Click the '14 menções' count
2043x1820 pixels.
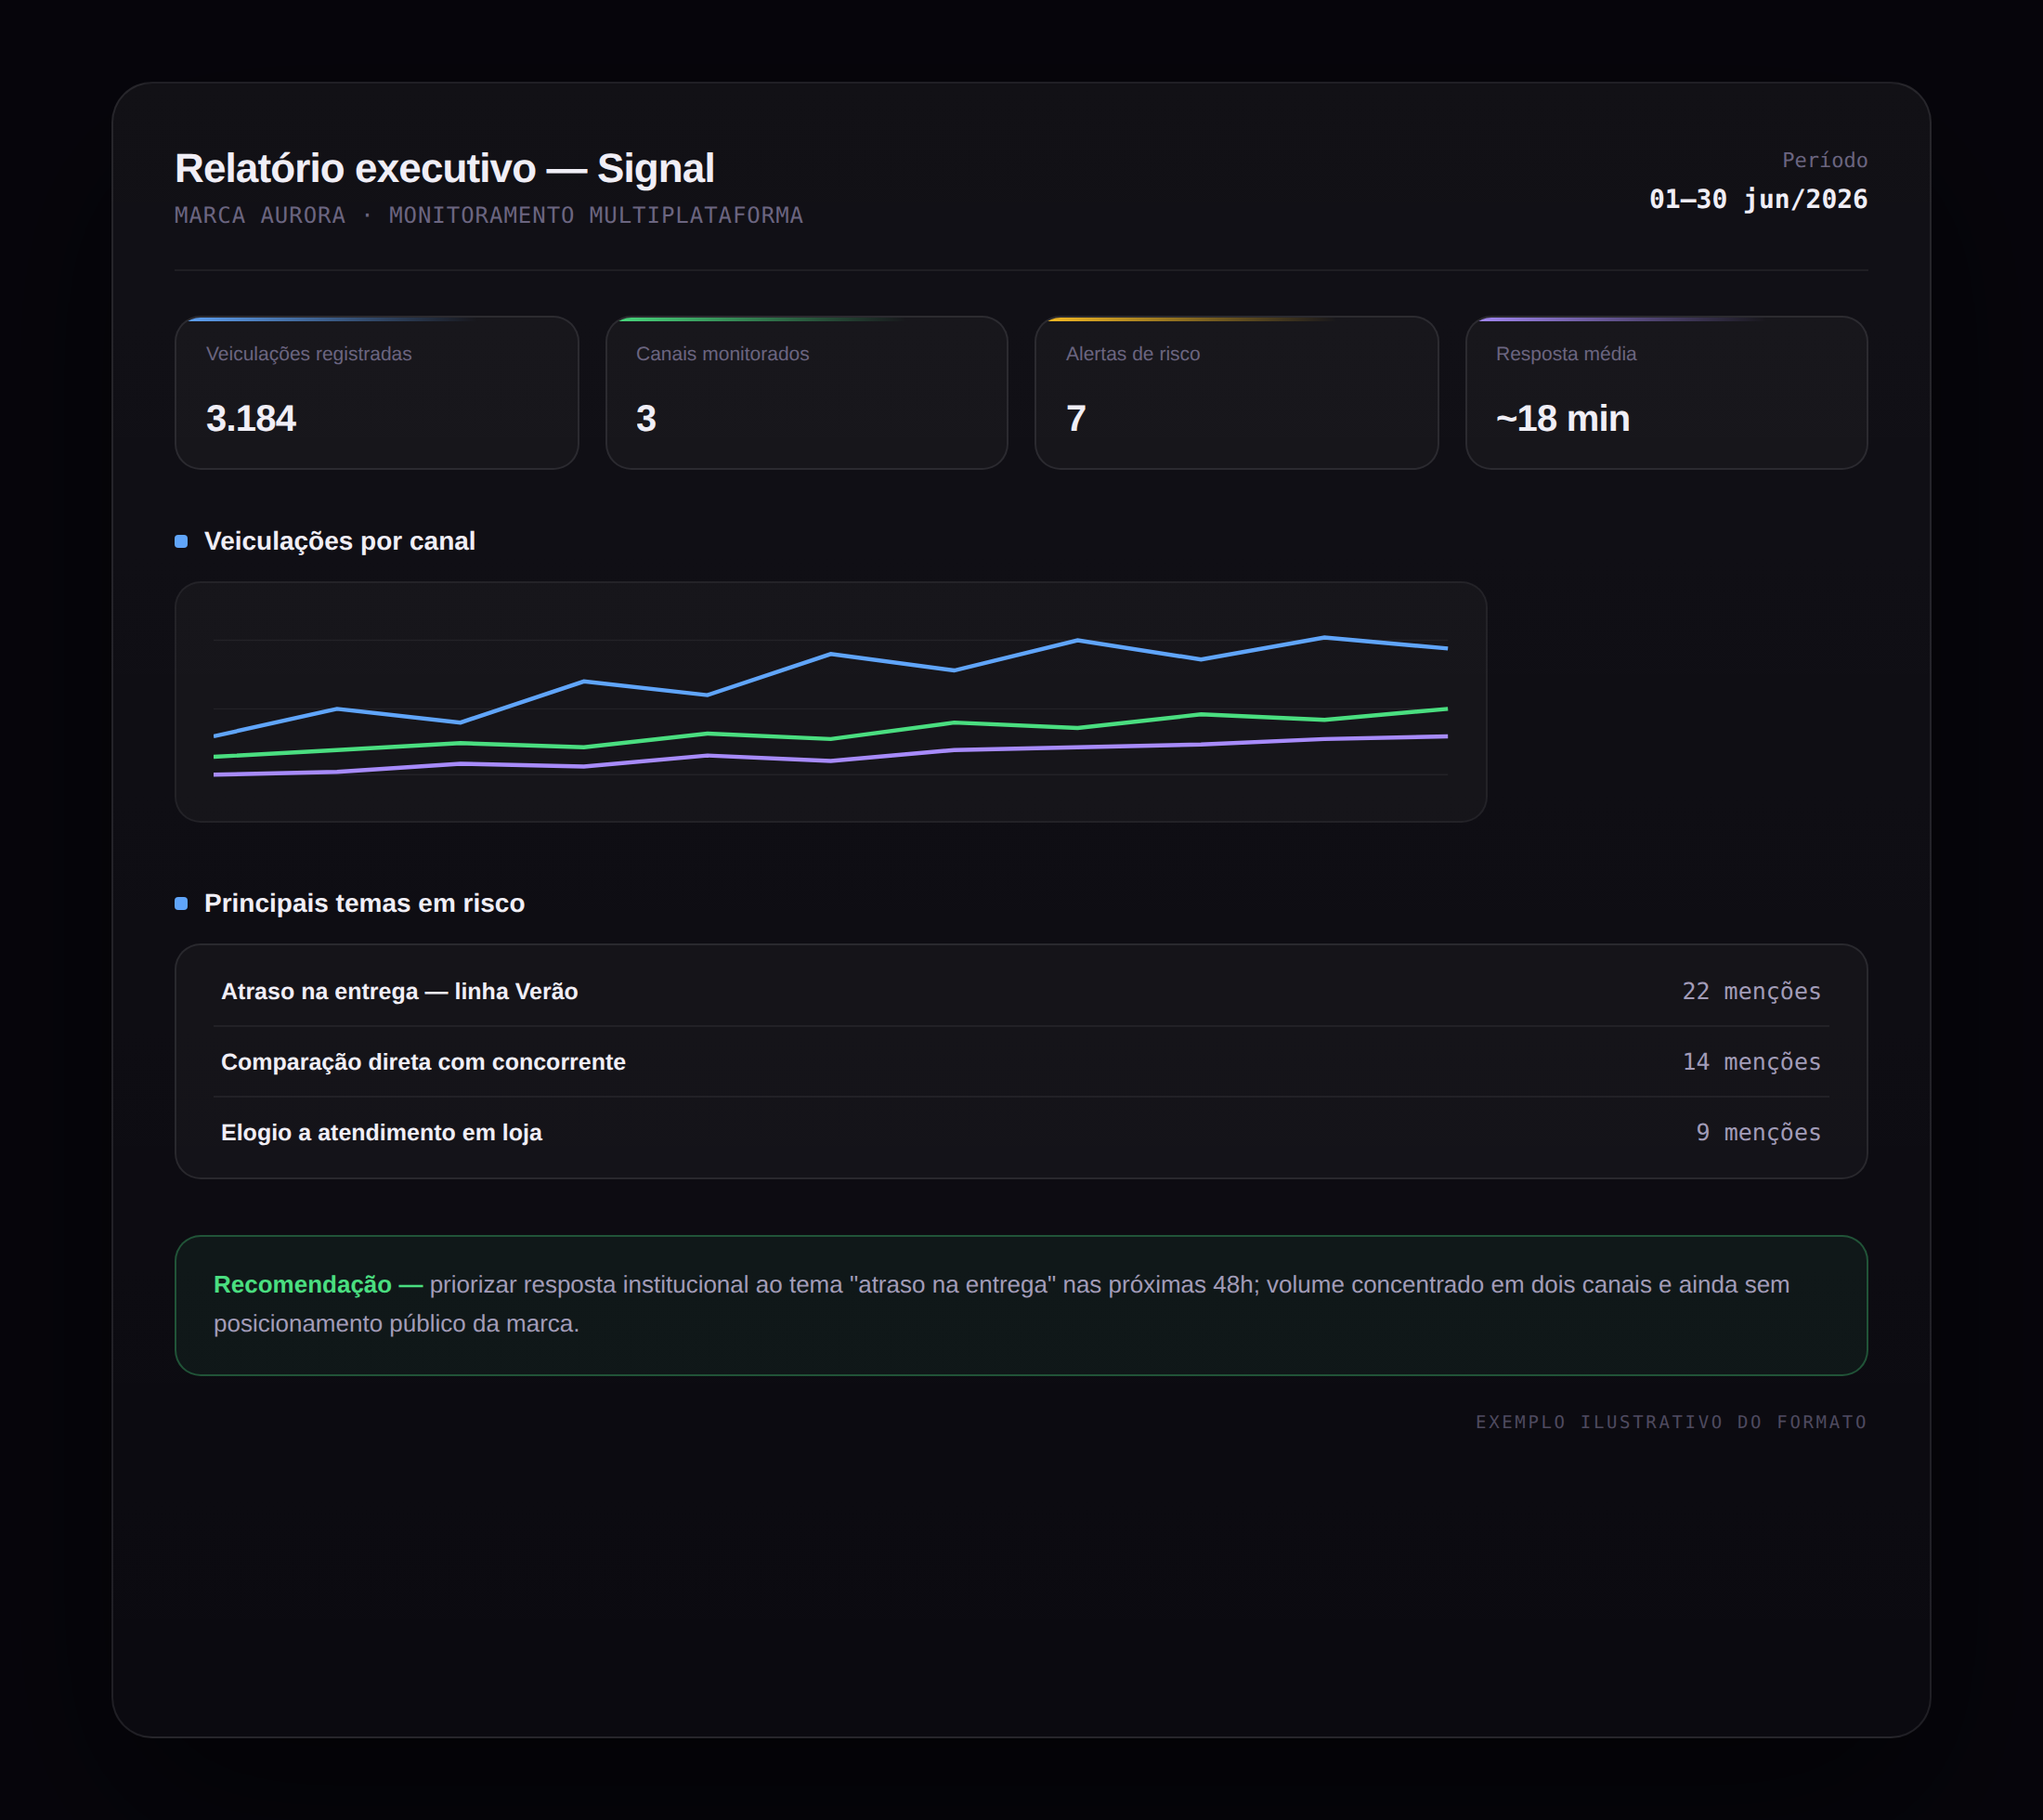1751,1062
